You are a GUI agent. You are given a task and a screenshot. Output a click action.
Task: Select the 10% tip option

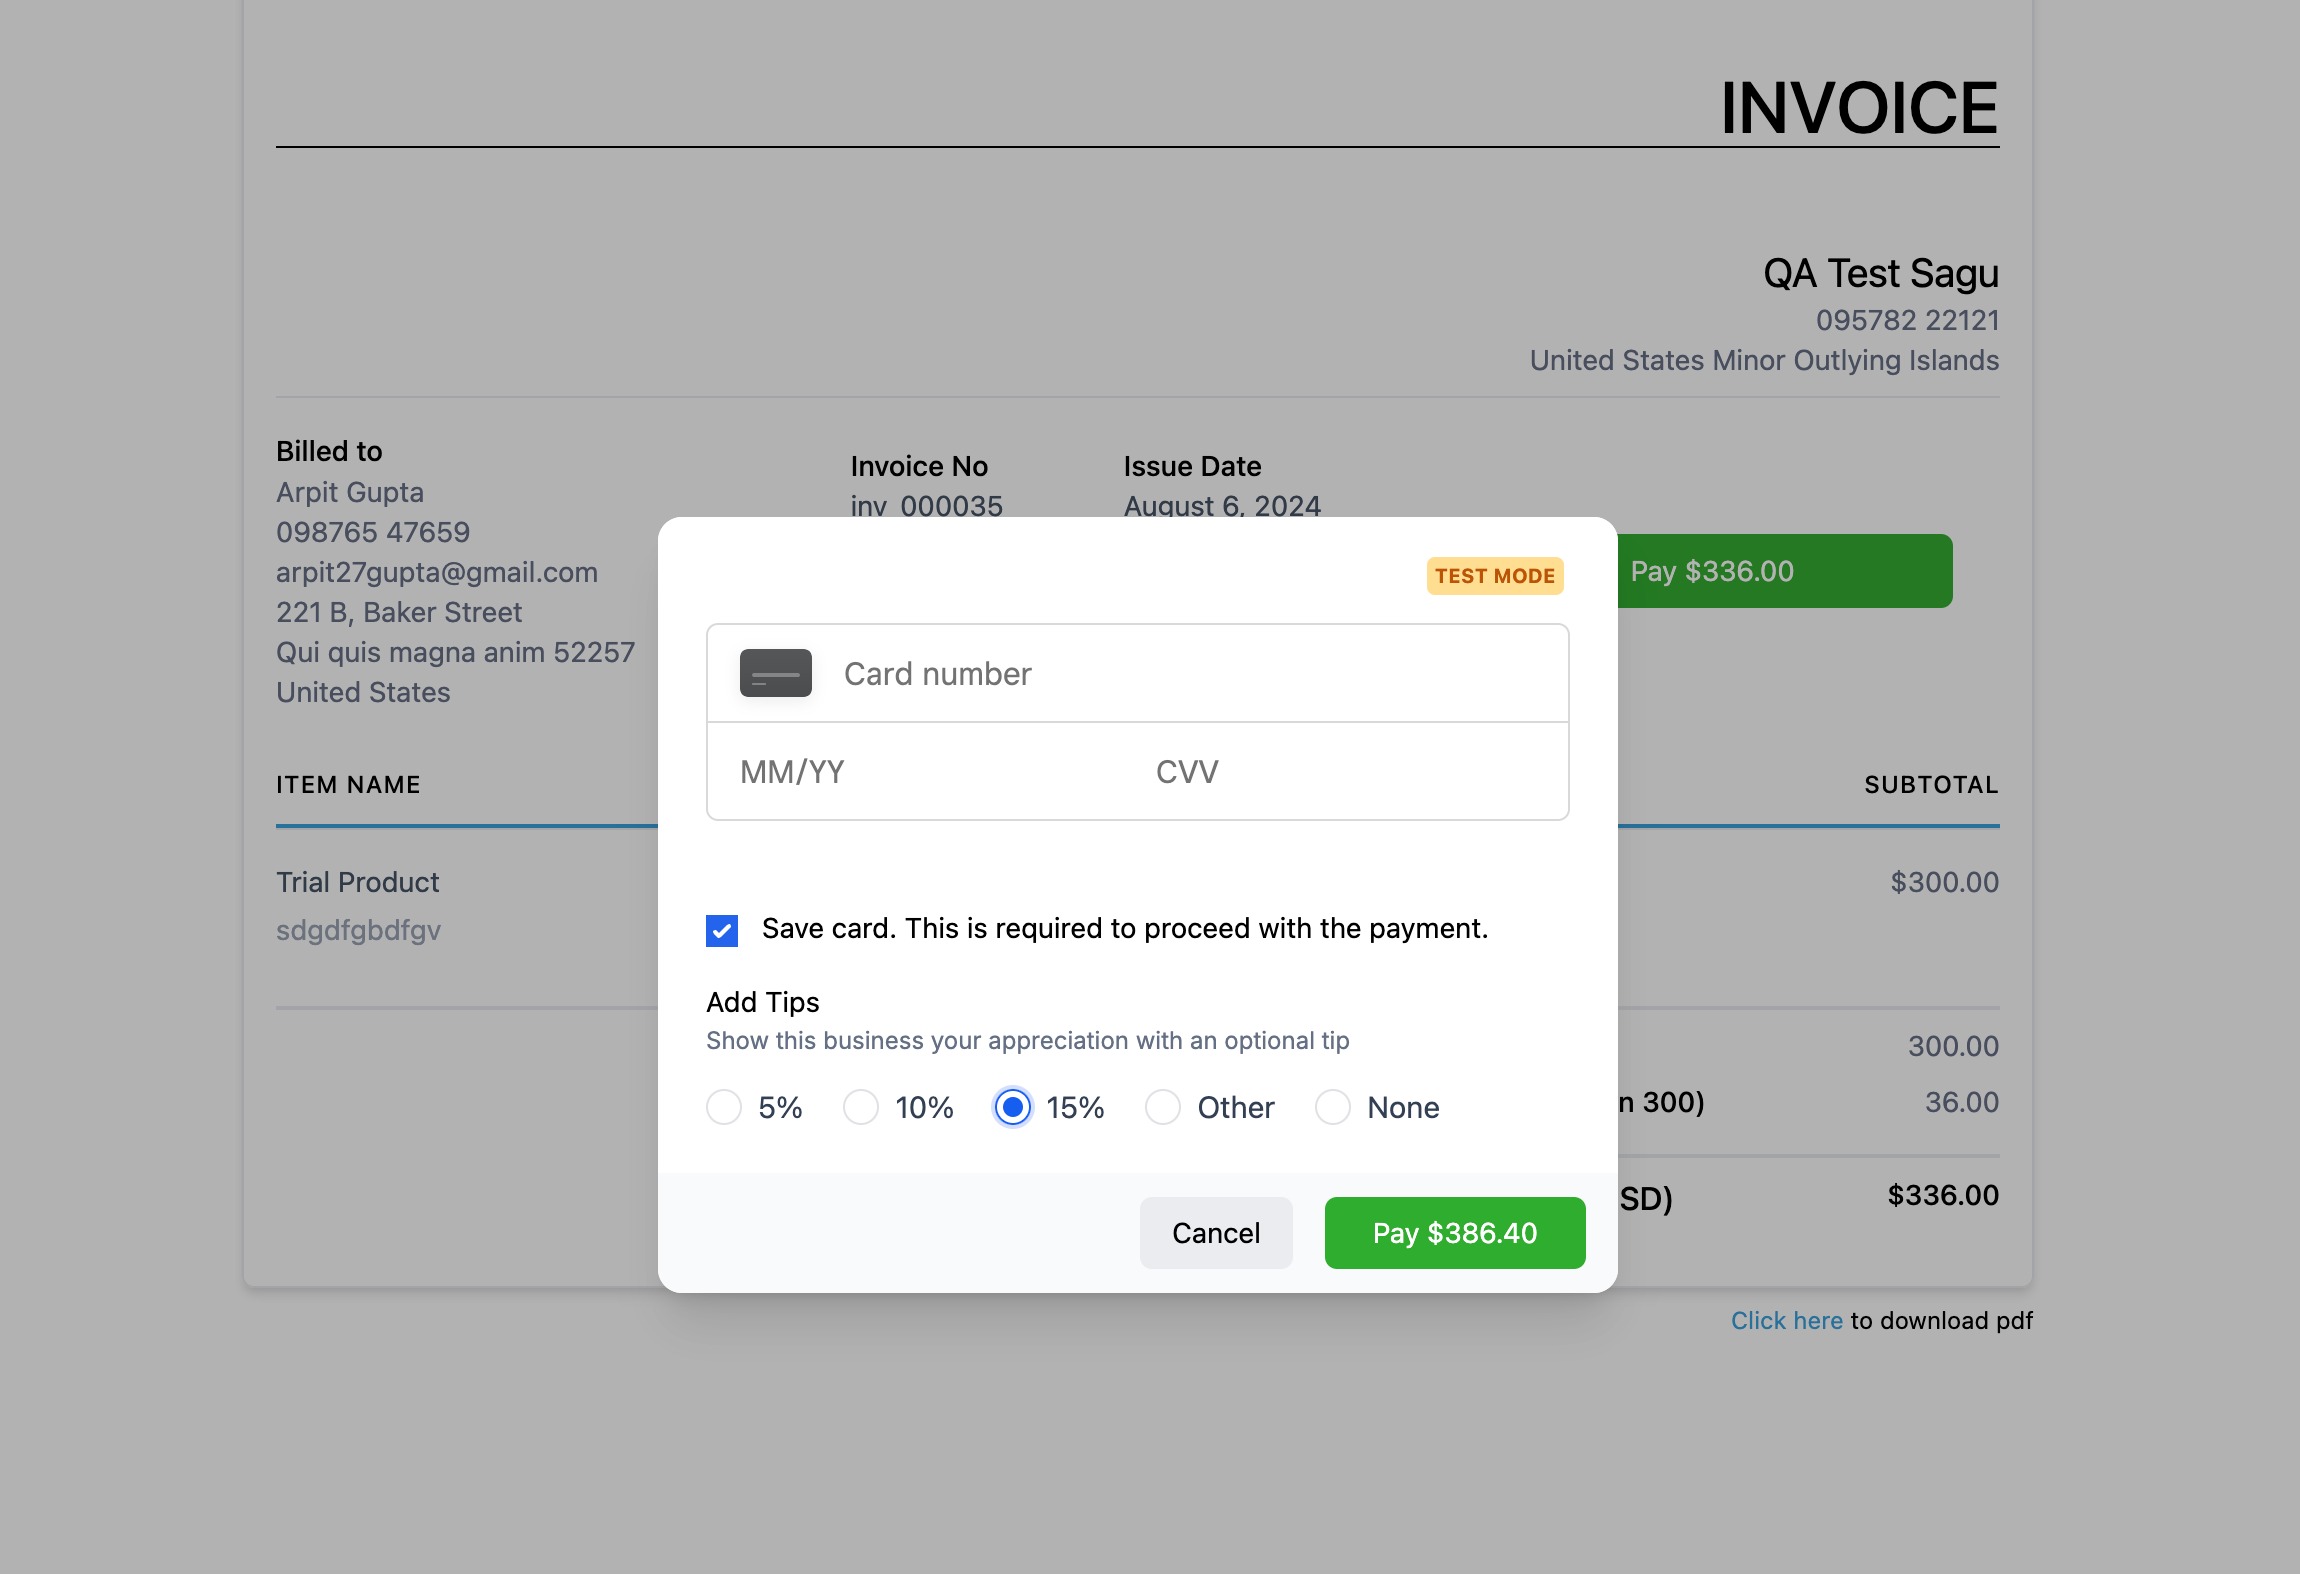861,1107
